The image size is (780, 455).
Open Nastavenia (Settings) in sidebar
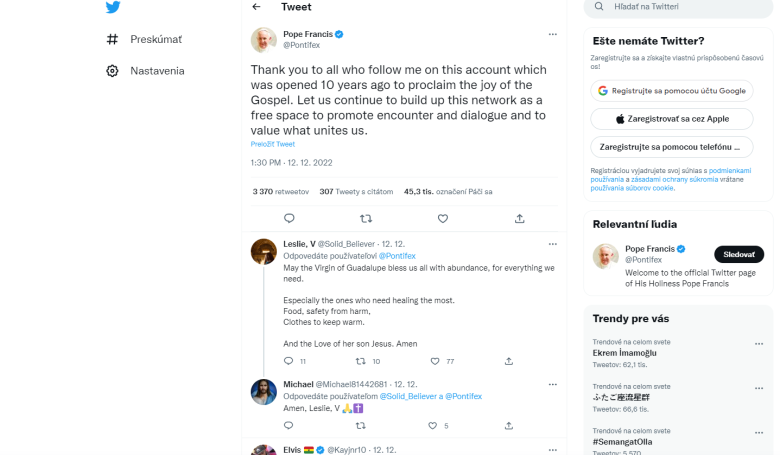pyautogui.click(x=157, y=71)
